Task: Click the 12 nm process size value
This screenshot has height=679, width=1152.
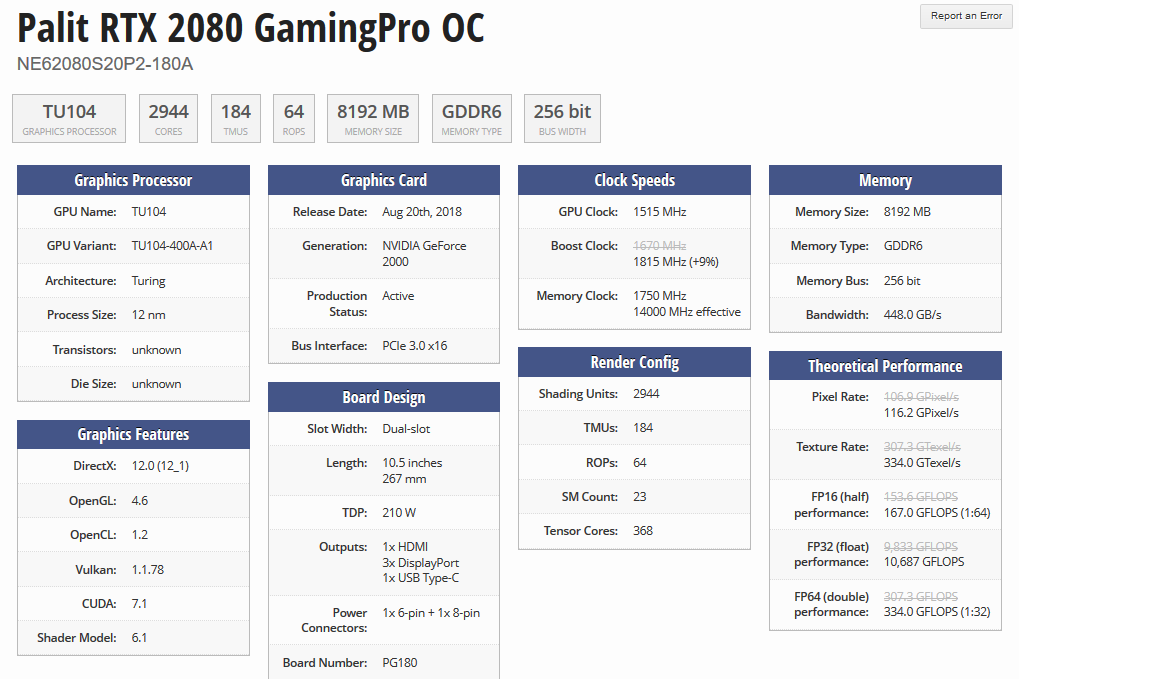Action: (x=148, y=315)
